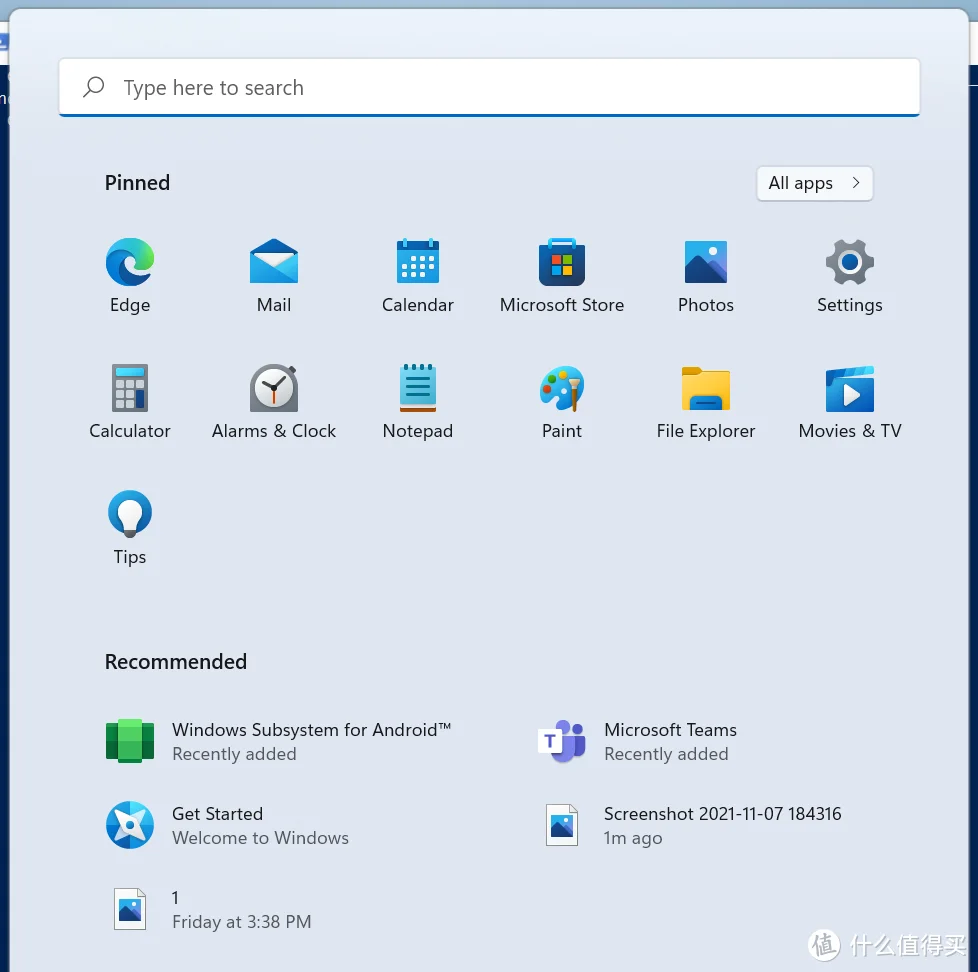
Task: Open the Microsoft Teams recommended icon
Action: point(562,741)
